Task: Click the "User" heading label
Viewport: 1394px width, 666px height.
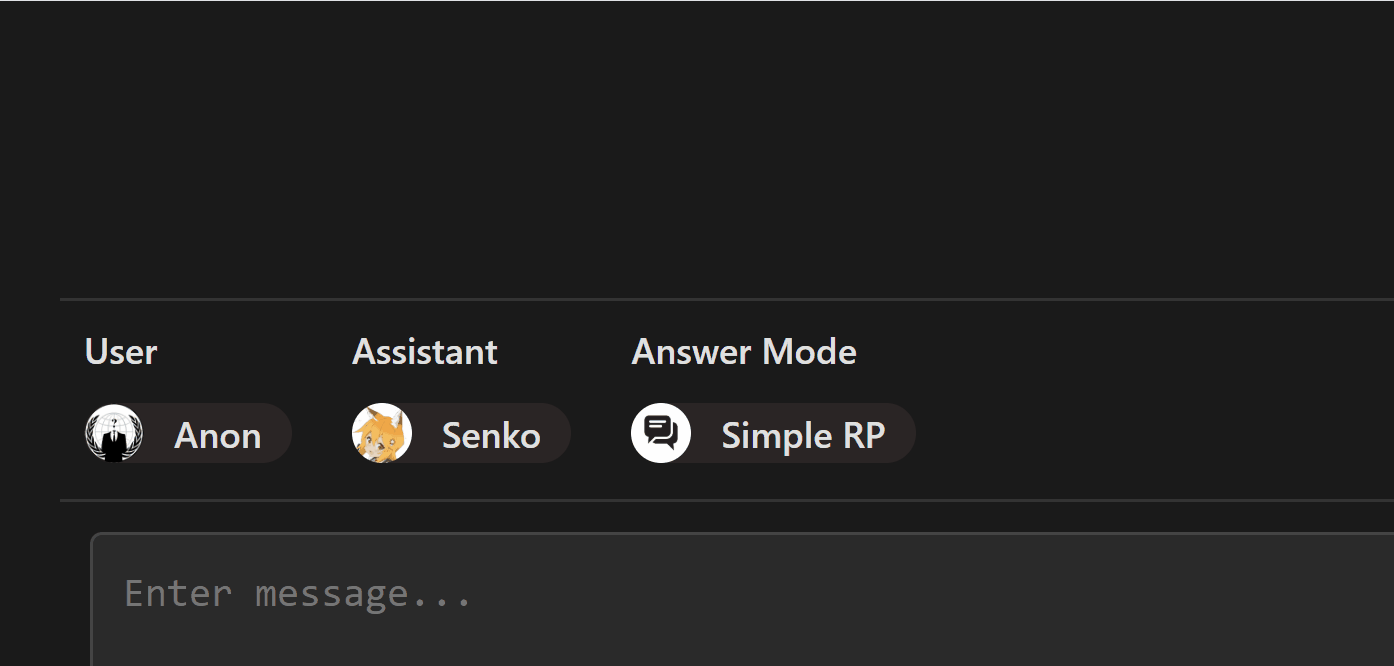Action: (x=121, y=352)
